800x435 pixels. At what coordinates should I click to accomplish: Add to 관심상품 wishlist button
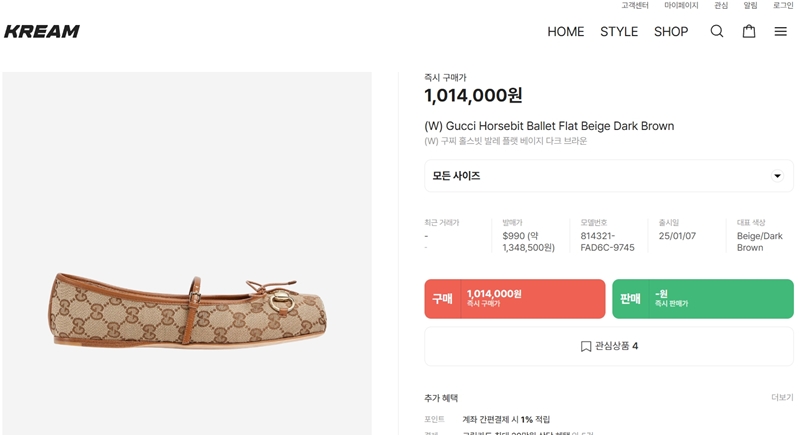tap(608, 346)
